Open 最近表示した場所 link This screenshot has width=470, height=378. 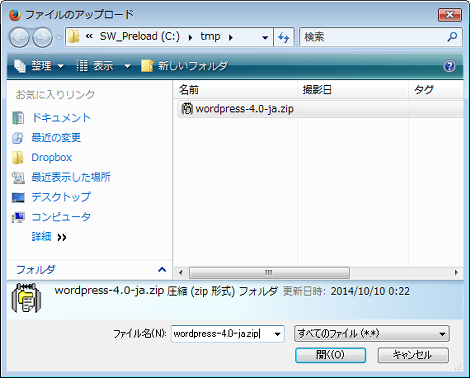coord(71,177)
